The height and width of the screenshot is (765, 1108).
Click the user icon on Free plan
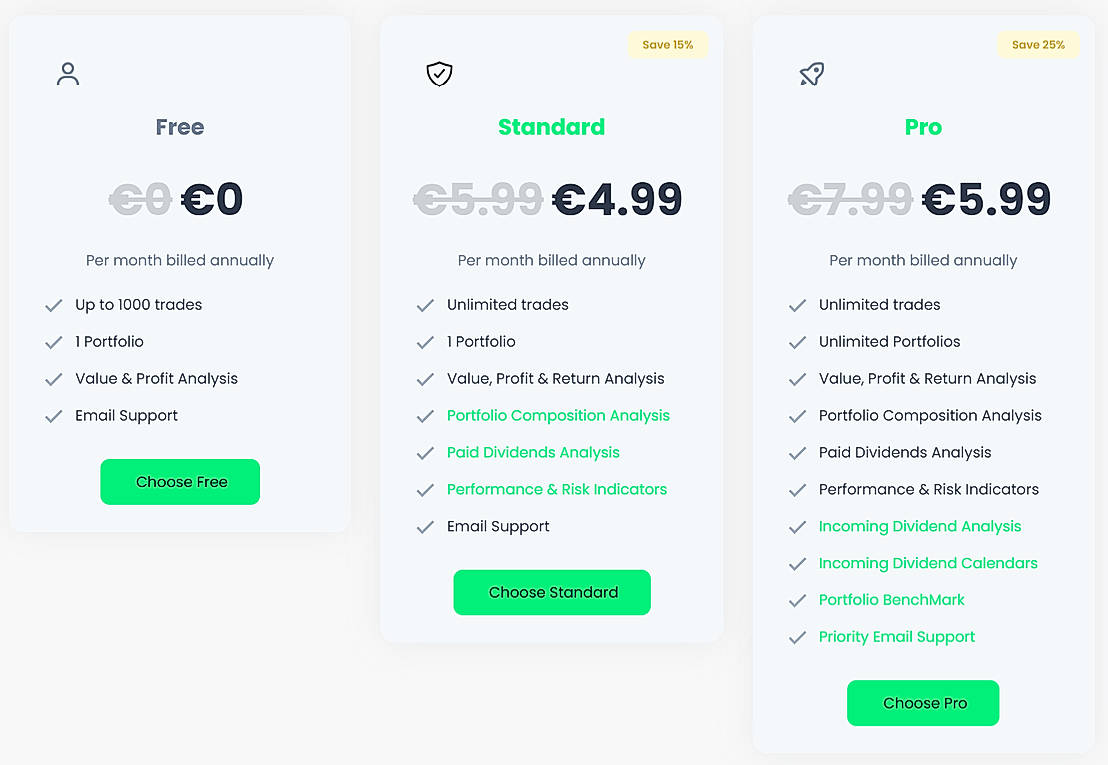coord(68,74)
